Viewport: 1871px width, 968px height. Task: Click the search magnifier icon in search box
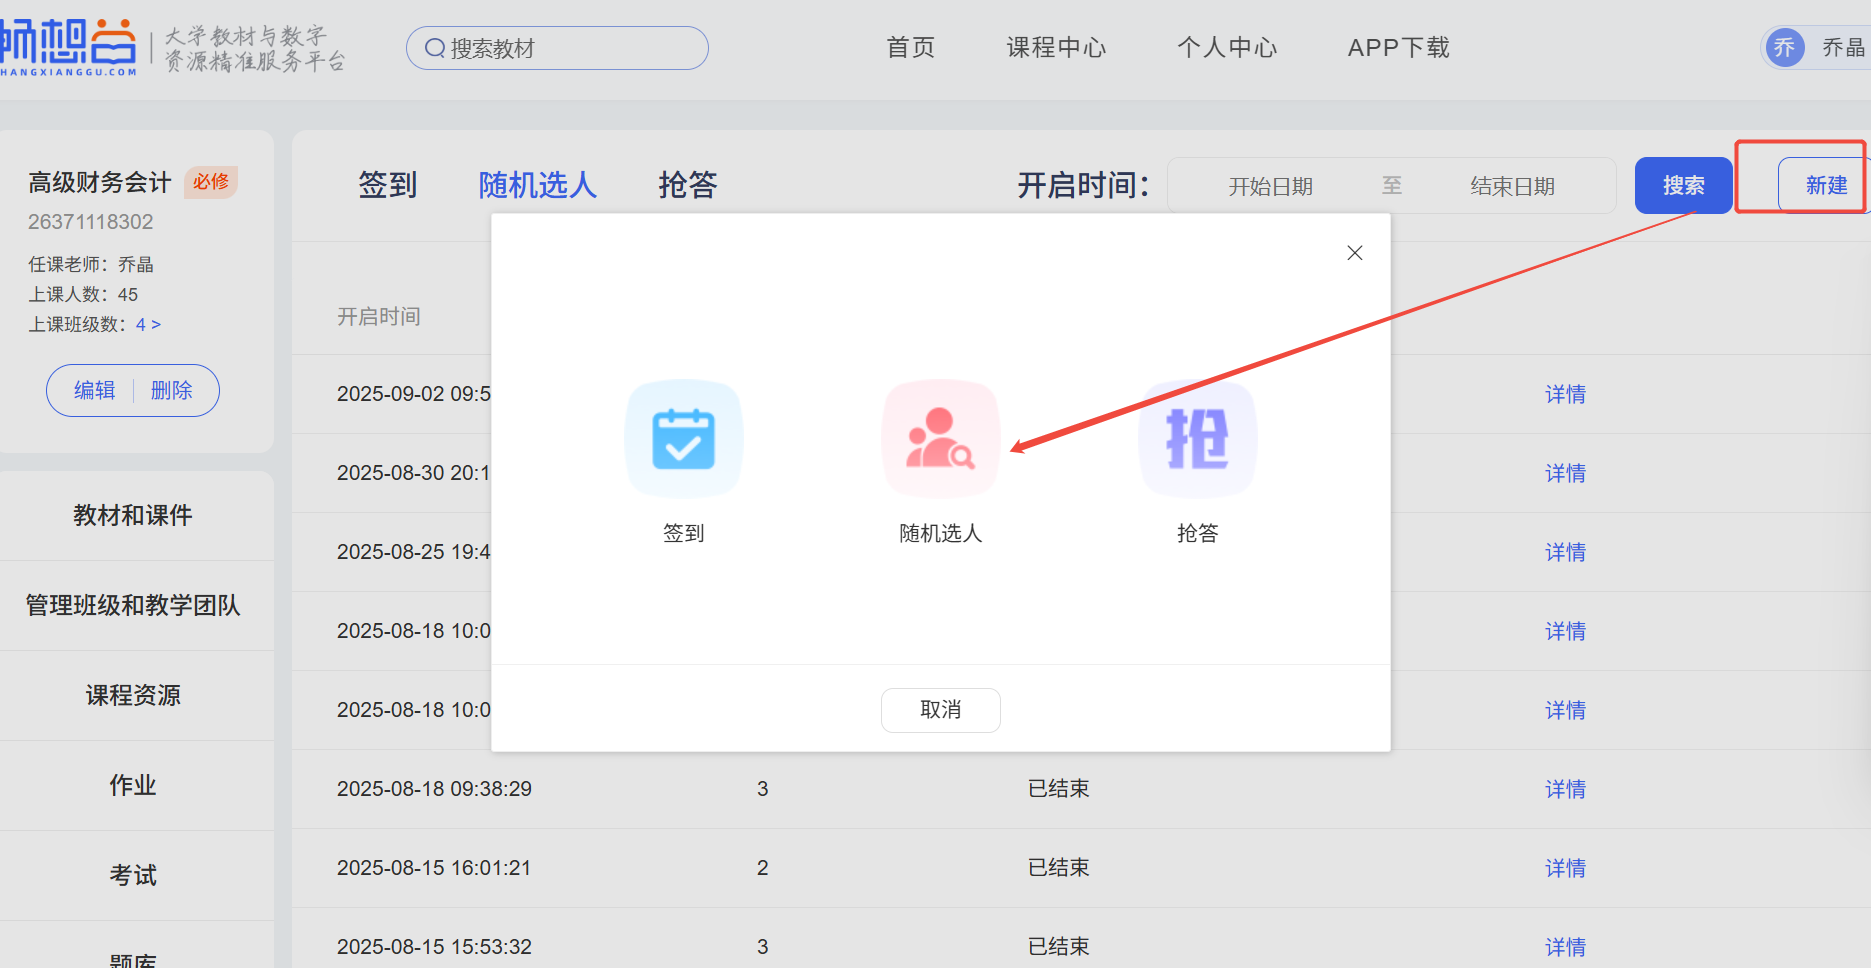pos(435,48)
